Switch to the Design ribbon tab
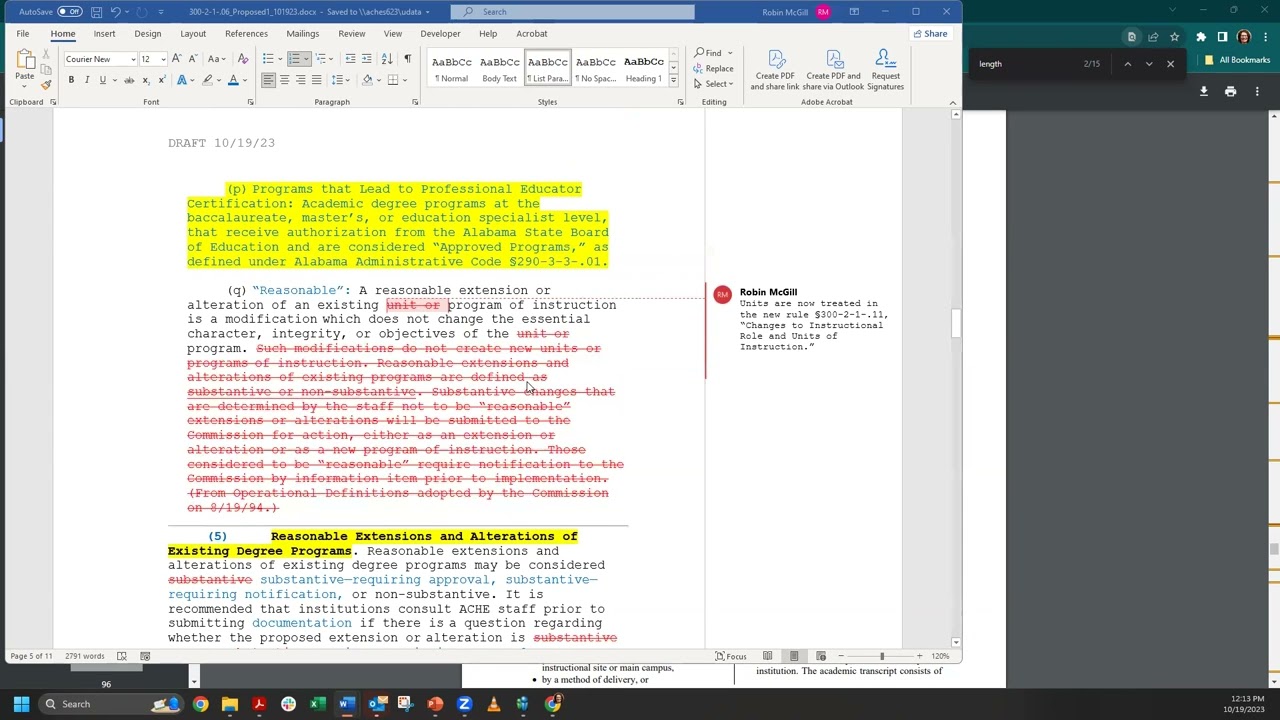Image resolution: width=1280 pixels, height=720 pixels. click(x=147, y=34)
